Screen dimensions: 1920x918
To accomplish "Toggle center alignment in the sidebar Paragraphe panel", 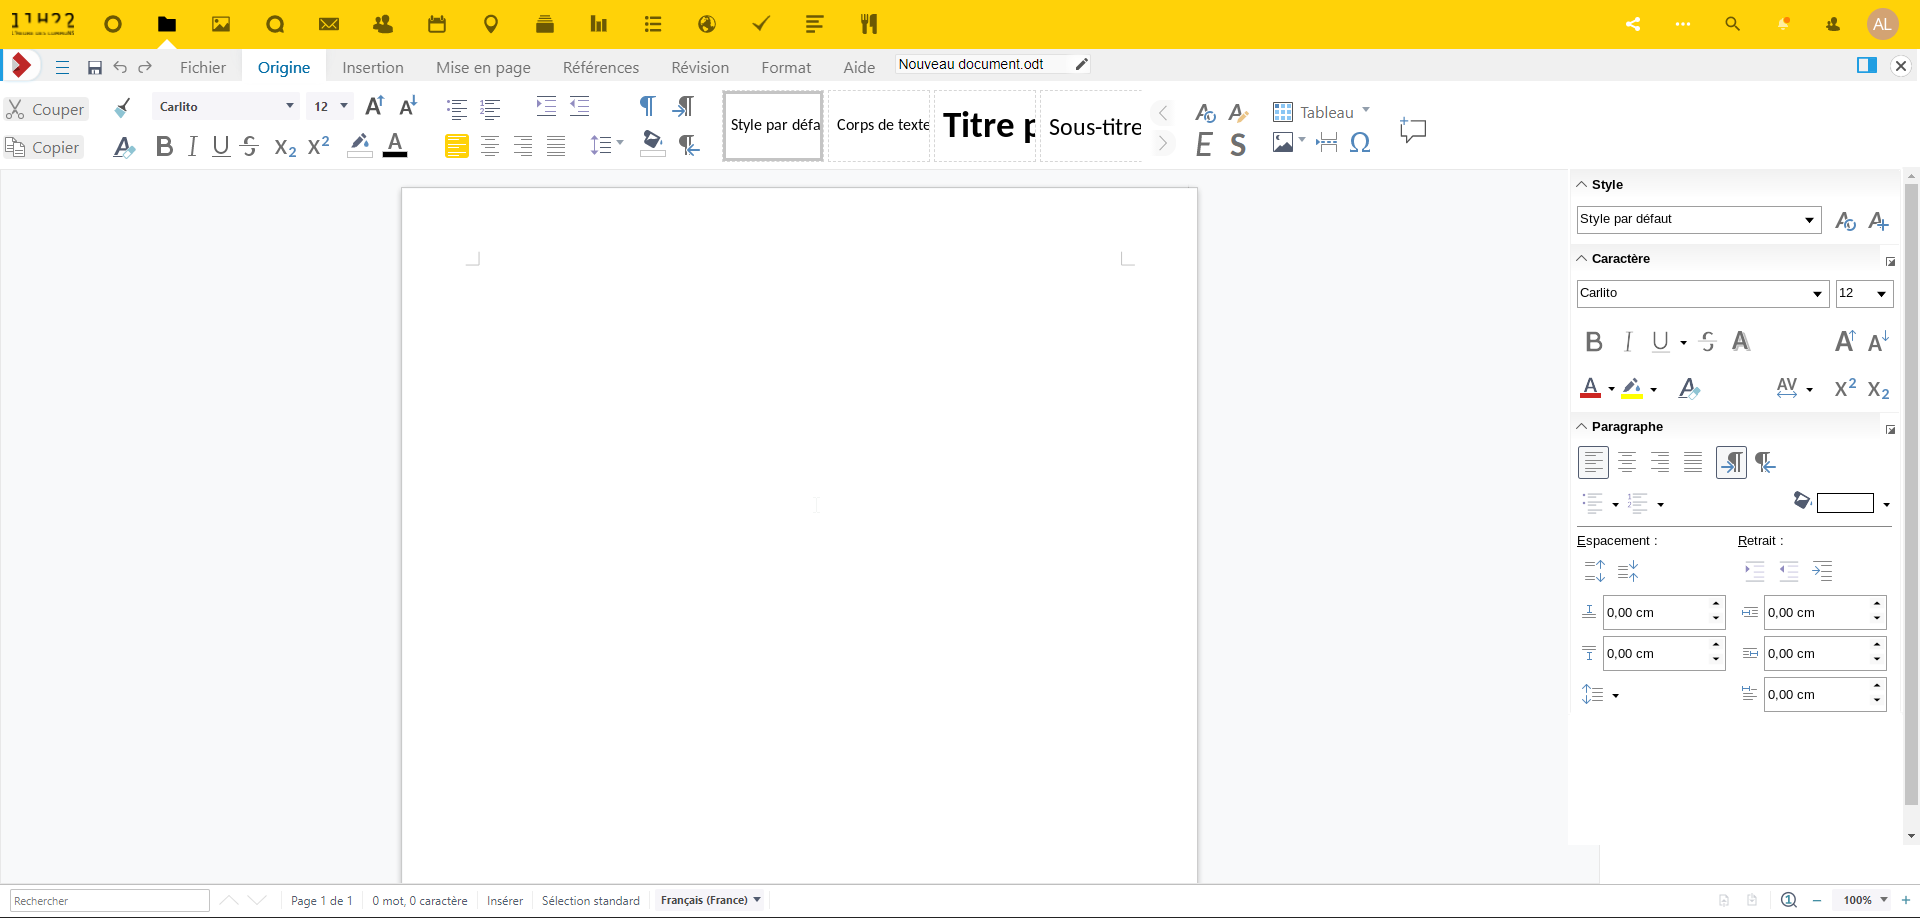I will (x=1627, y=462).
